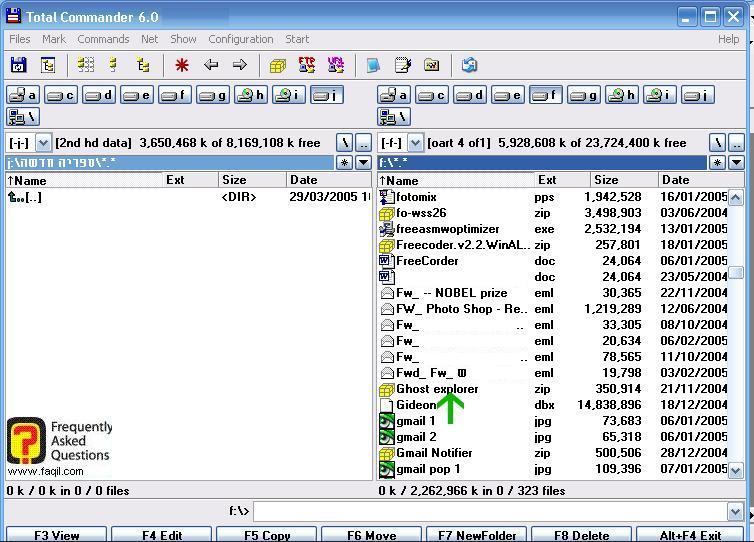Click the right panel vertical scrollbar thumb
Screen dimensions: 754x542
pyautogui.click(x=736, y=272)
